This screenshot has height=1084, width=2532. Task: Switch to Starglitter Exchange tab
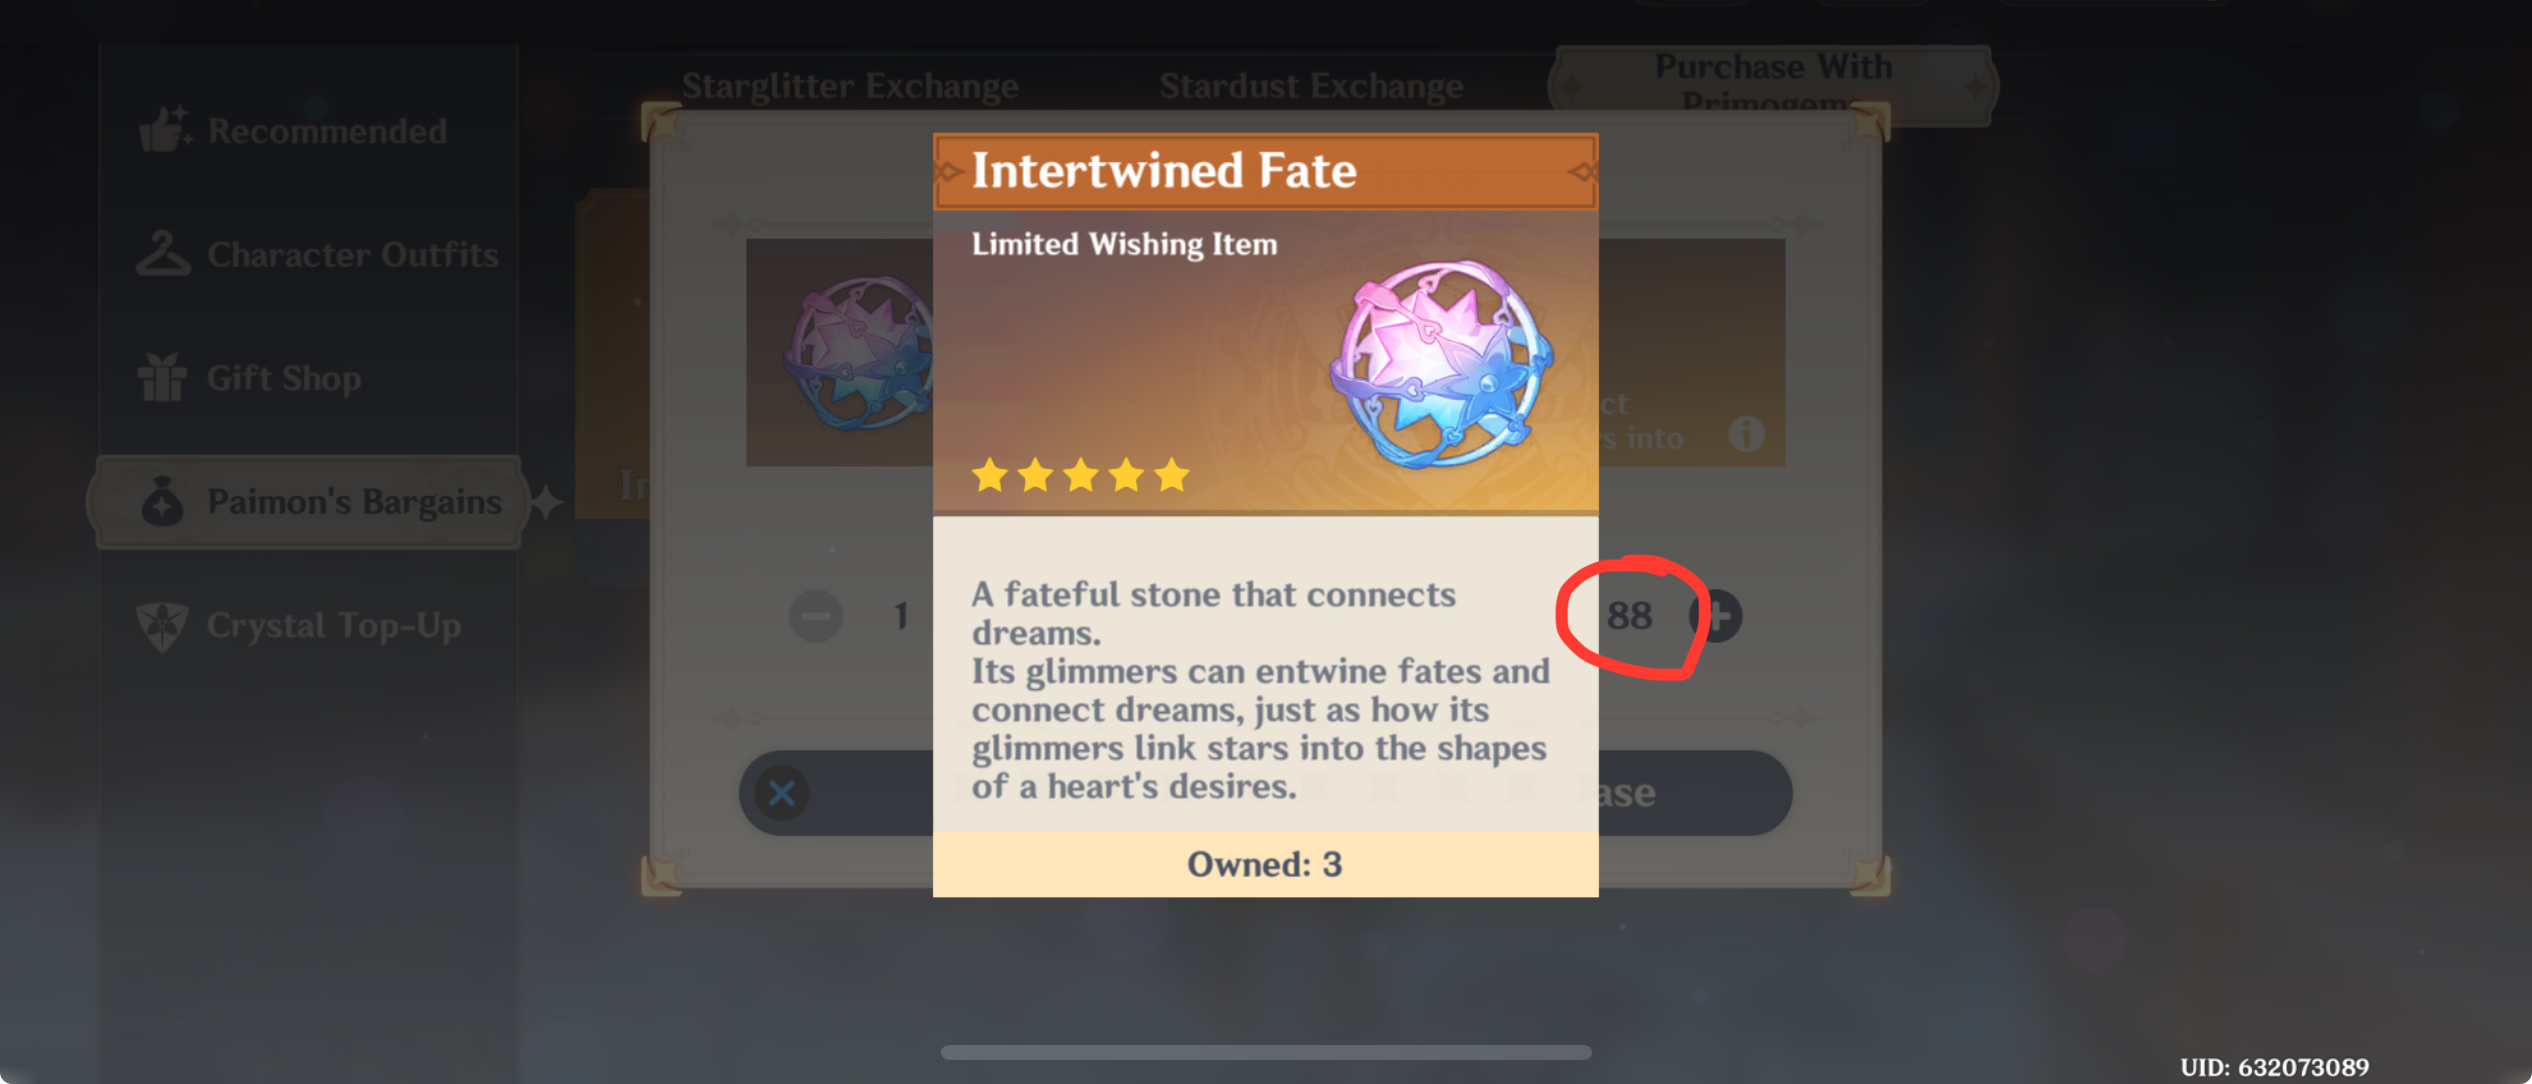click(x=850, y=86)
